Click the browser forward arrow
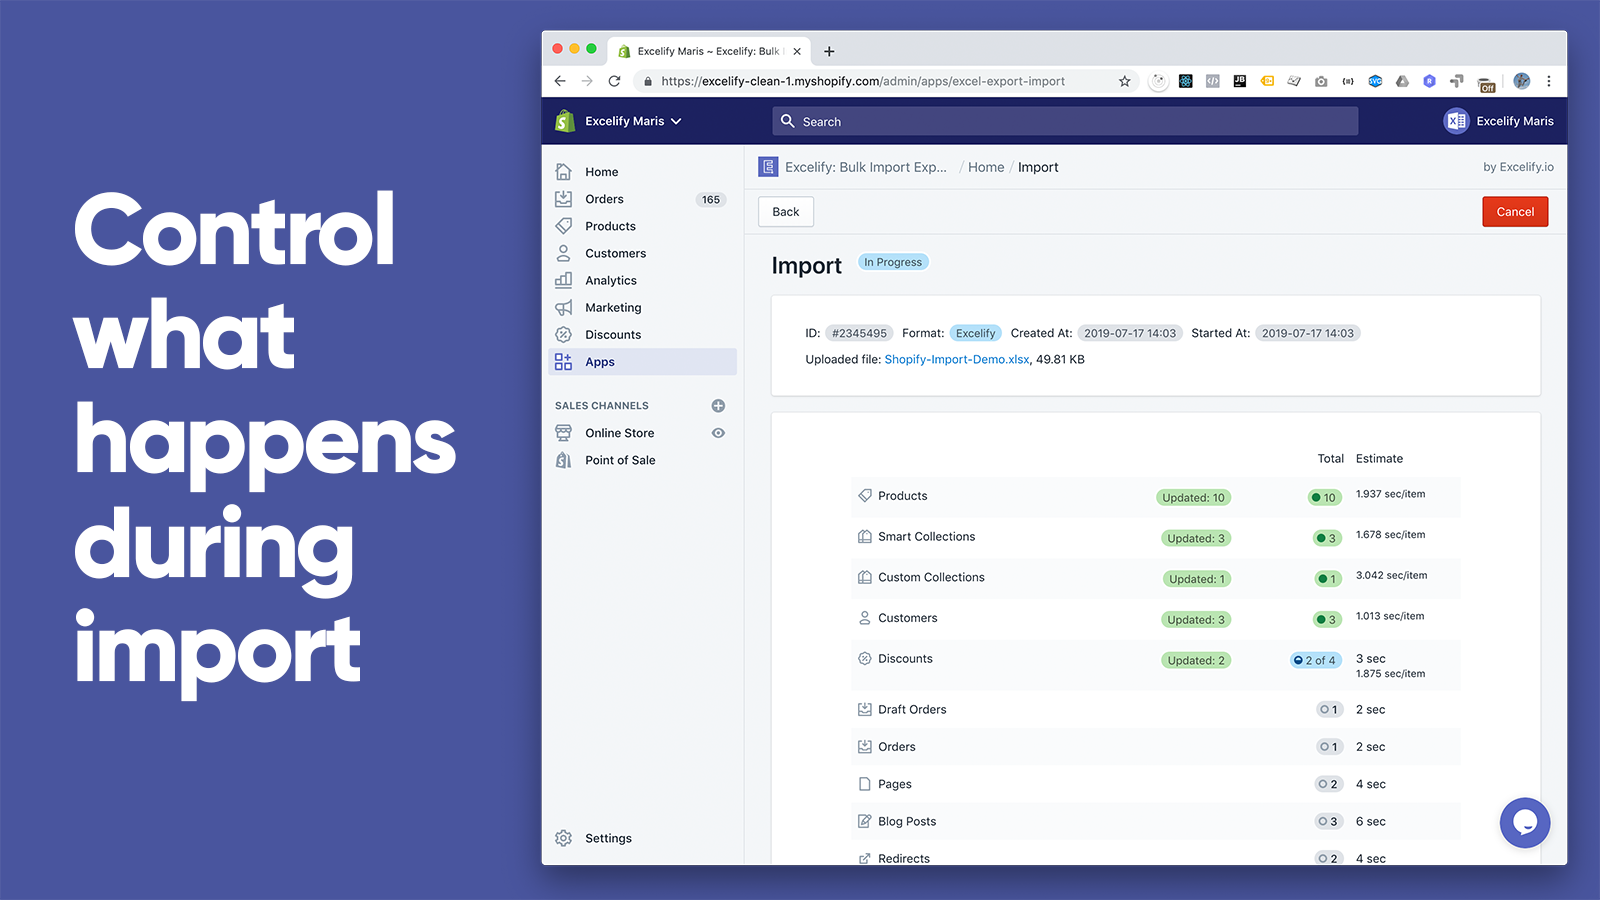 click(587, 81)
